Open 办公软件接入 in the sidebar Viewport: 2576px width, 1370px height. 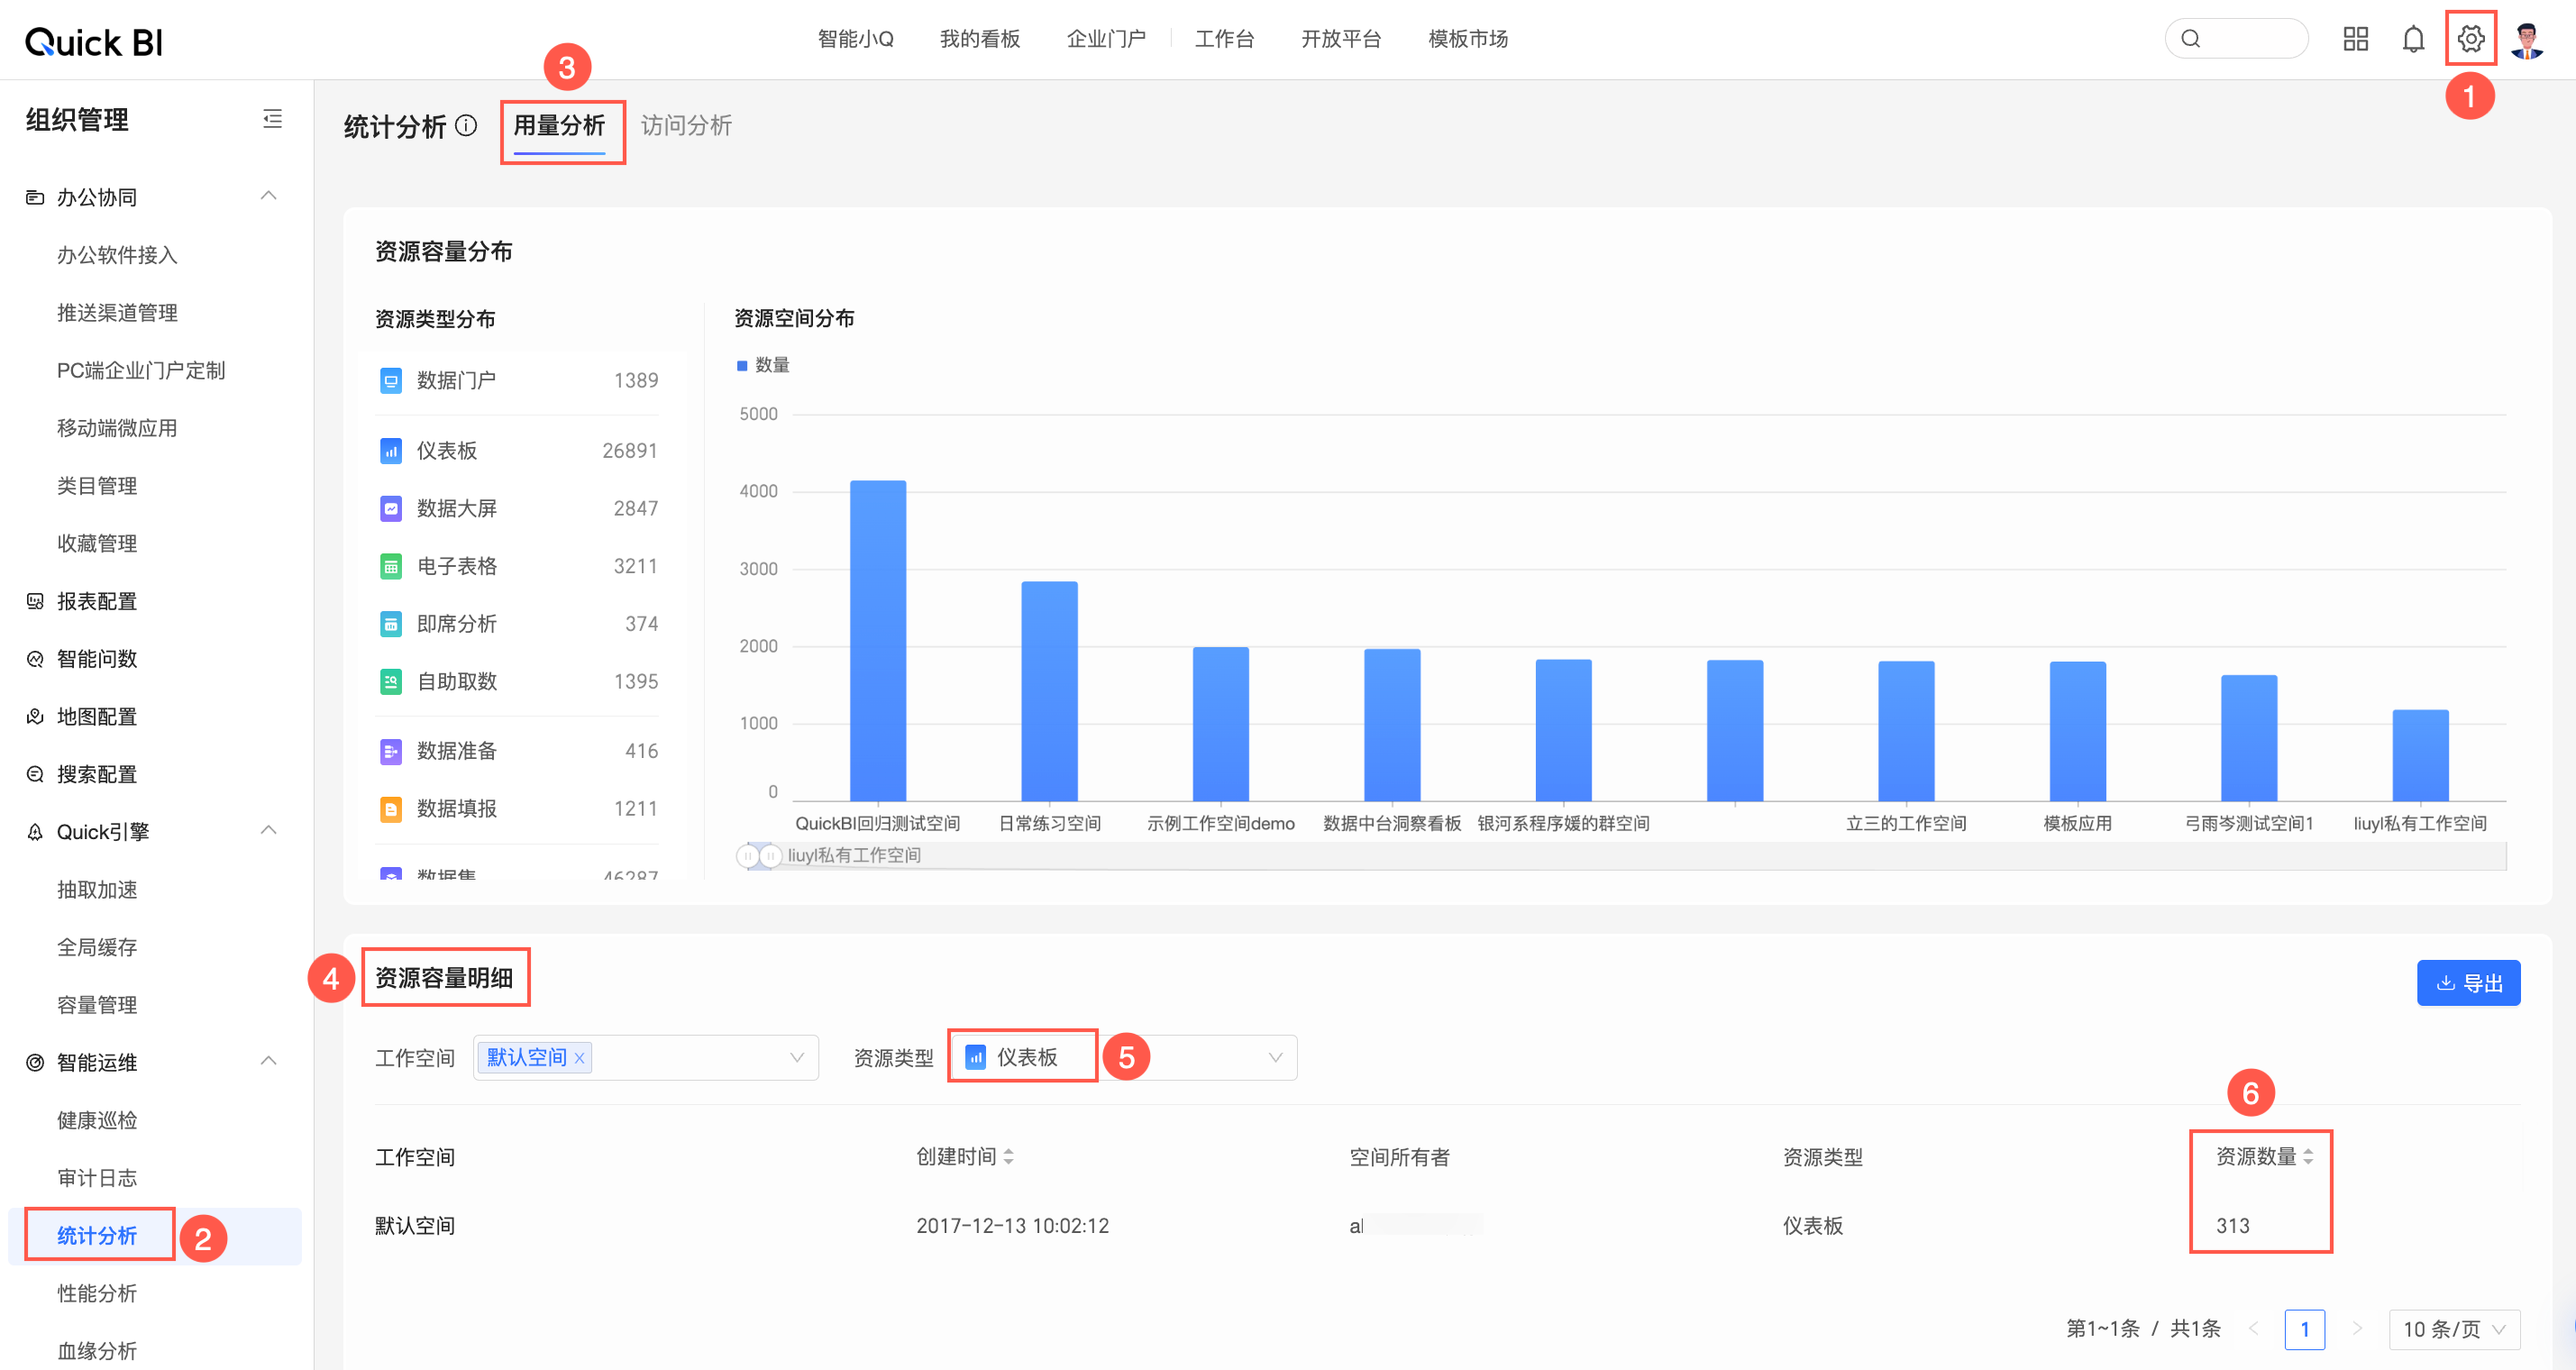117,255
